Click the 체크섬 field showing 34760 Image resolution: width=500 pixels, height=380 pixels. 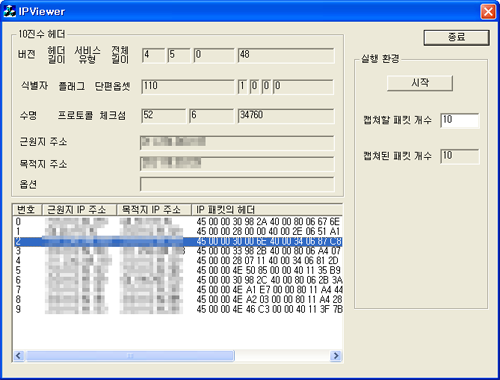(x=286, y=116)
